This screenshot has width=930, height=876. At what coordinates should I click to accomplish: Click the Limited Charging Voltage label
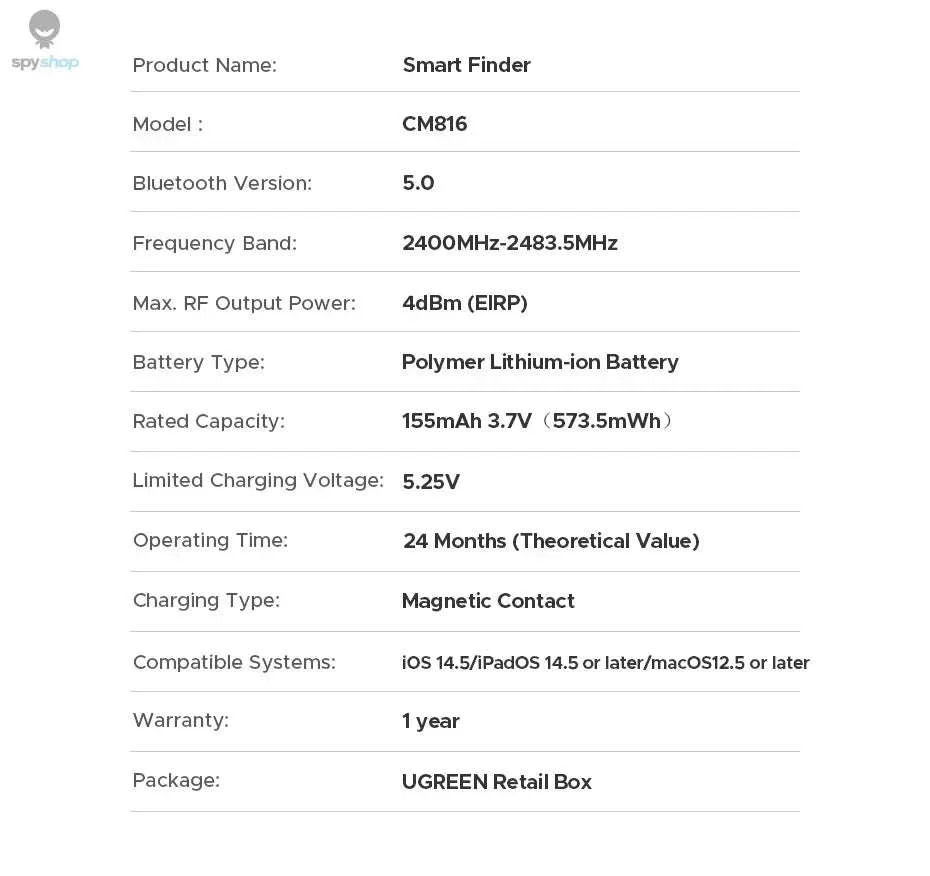pos(258,480)
